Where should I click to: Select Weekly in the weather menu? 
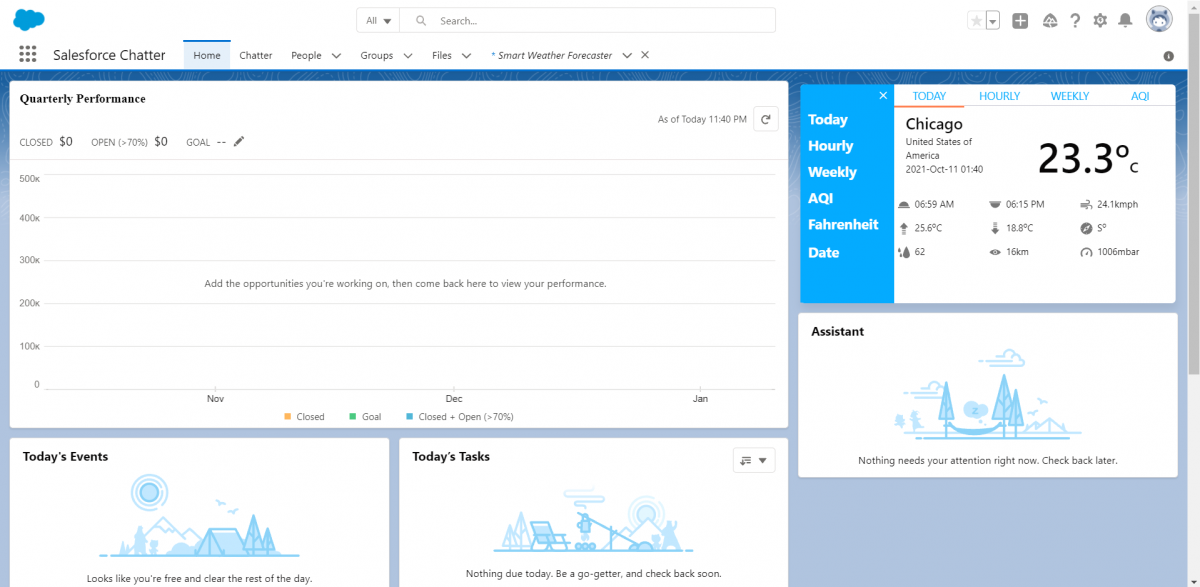[x=832, y=172]
